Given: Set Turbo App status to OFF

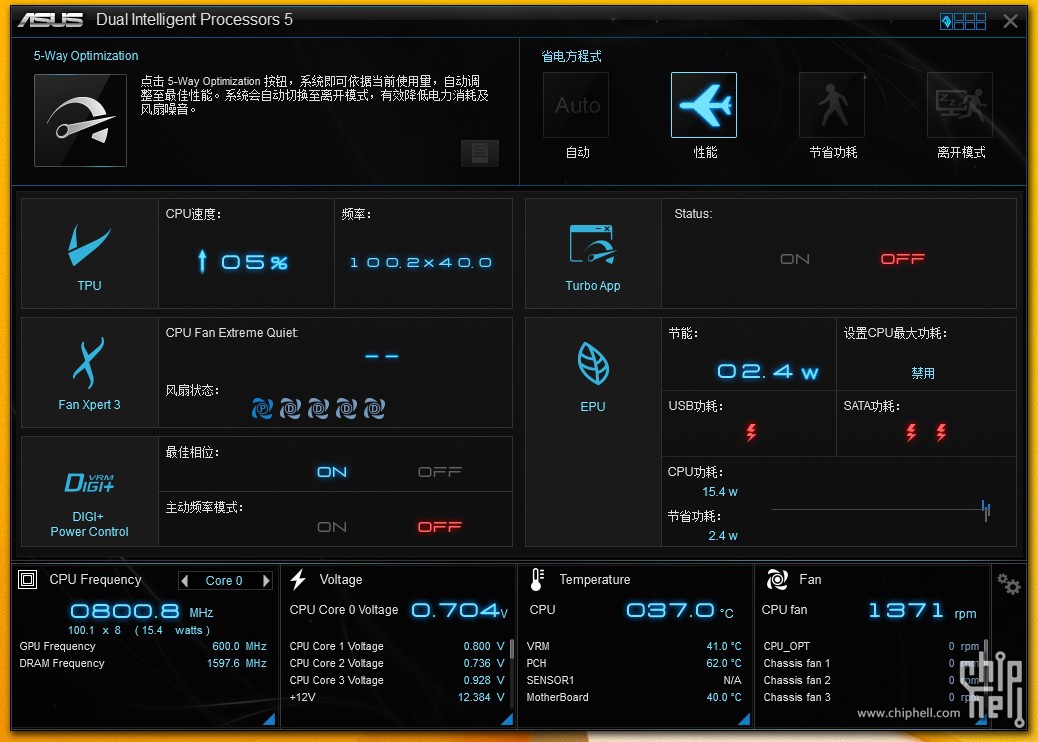Looking at the screenshot, I should pos(902,259).
